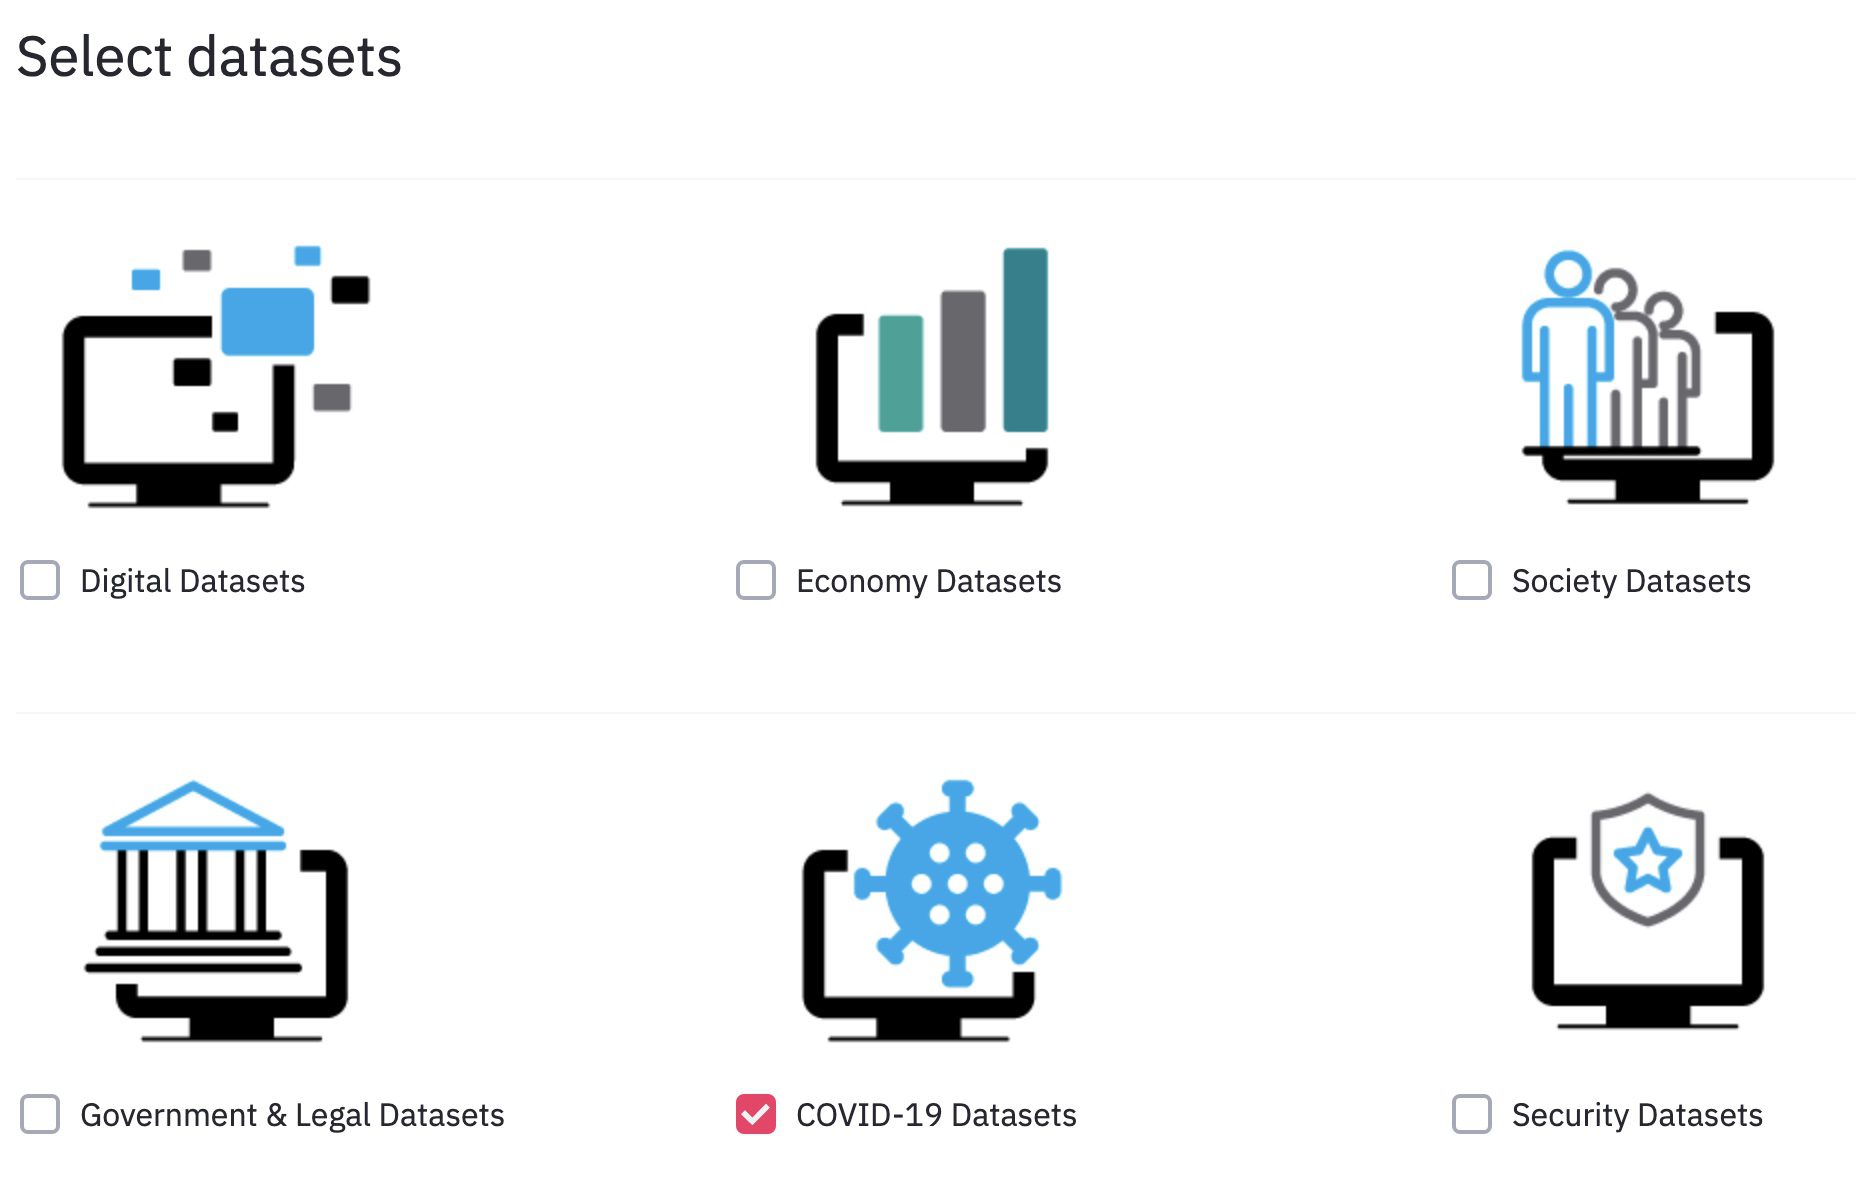Uncheck the COVID-19 Datasets checkbox
Viewport: 1856px width, 1188px height.
click(756, 1114)
